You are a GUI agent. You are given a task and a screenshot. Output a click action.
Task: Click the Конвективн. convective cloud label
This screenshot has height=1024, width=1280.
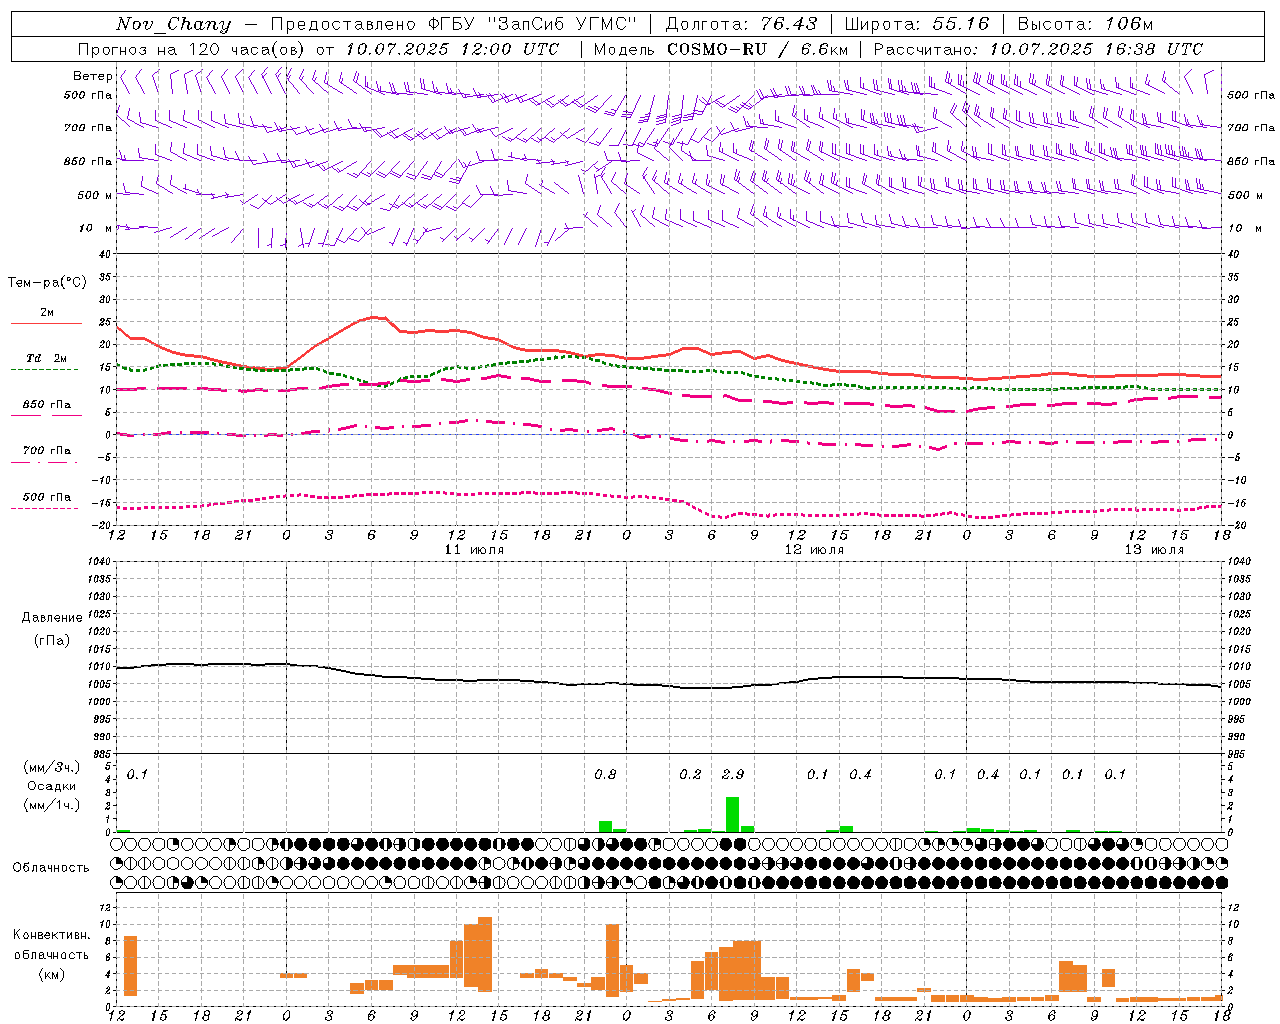52,935
